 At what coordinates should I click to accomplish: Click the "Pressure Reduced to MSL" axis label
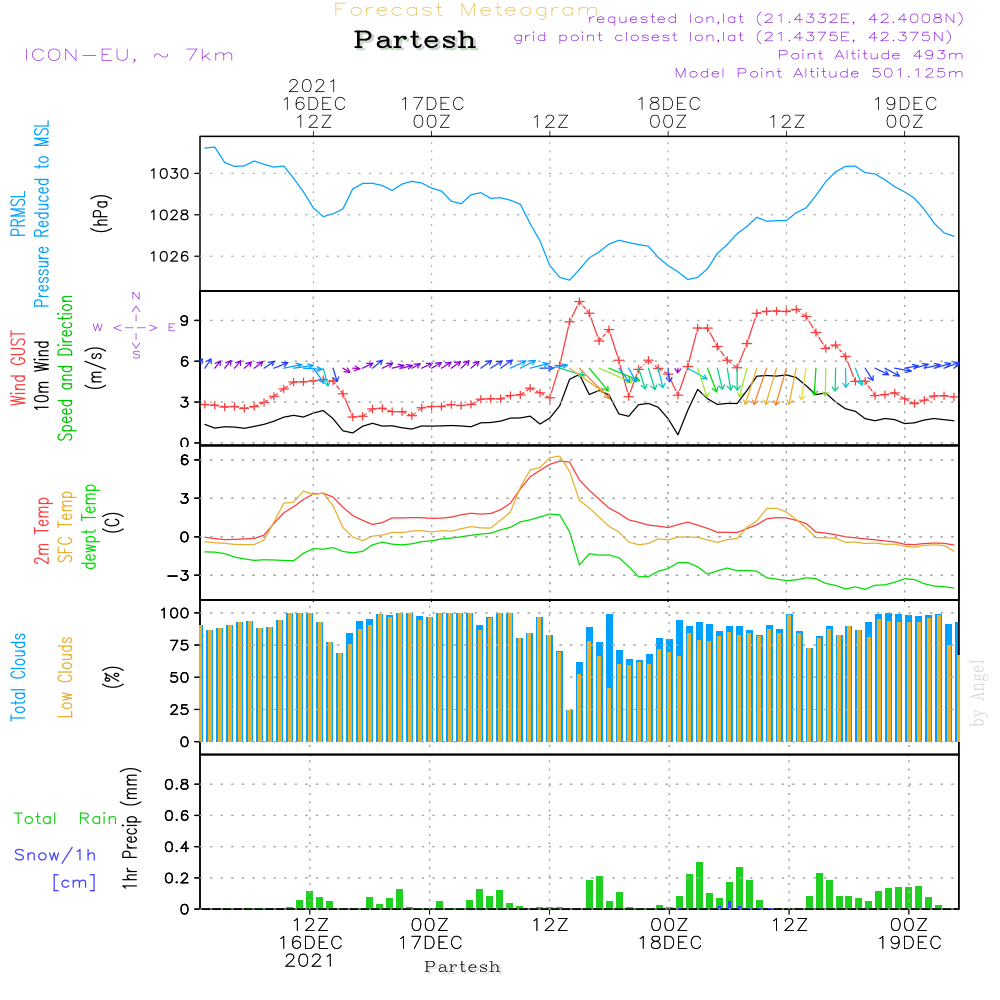coord(42,213)
